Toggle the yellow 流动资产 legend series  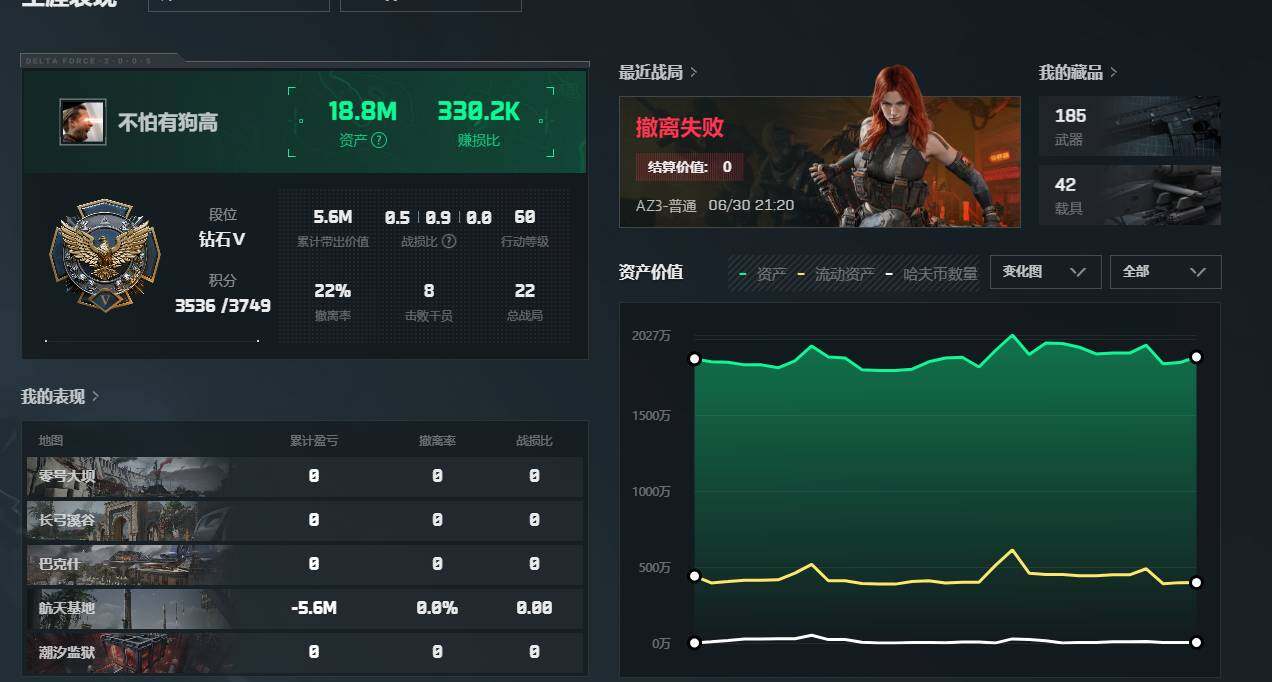[835, 273]
